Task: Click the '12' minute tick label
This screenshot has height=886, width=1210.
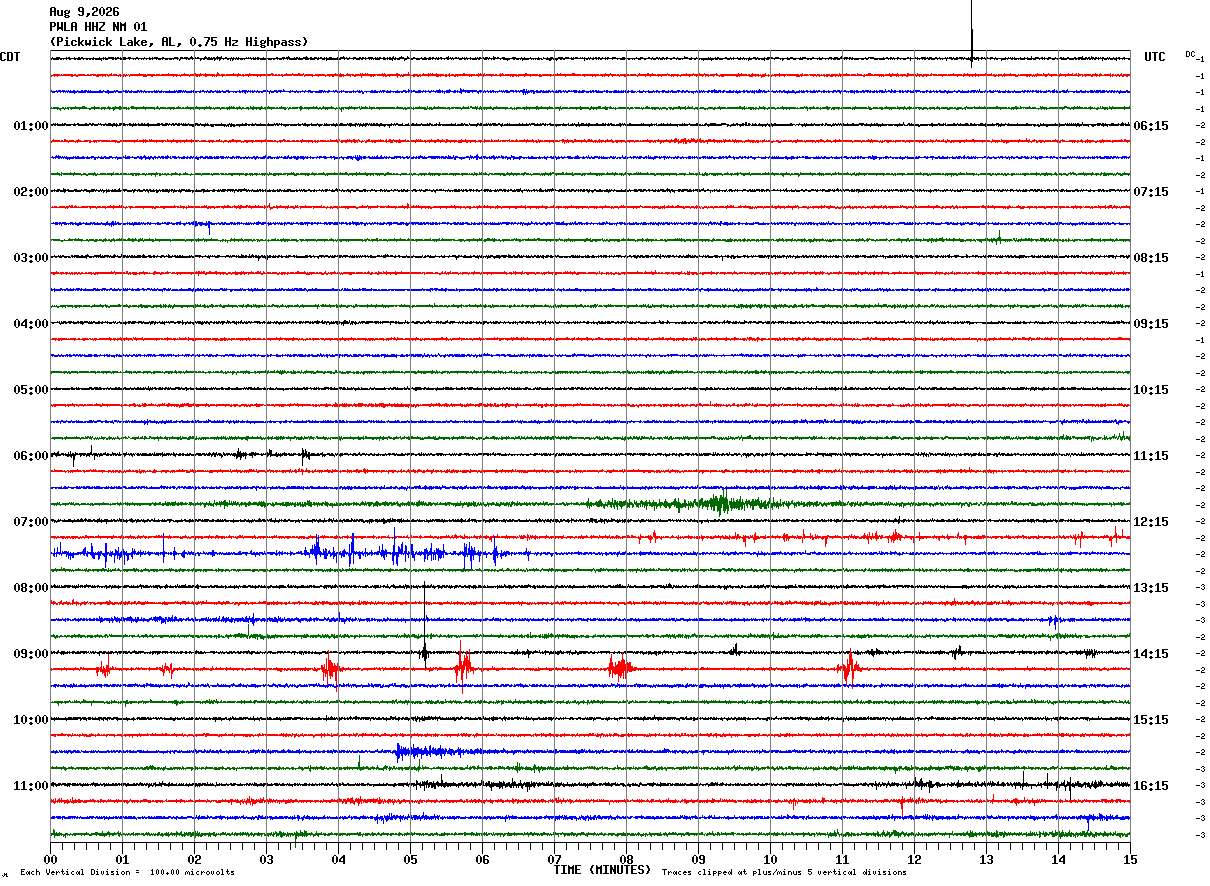Action: tap(915, 859)
